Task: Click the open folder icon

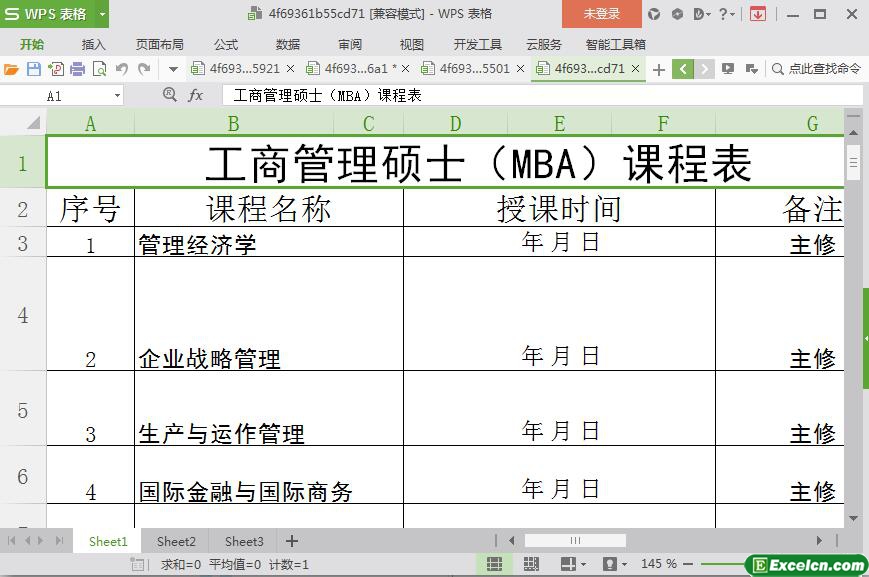Action: click(11, 69)
